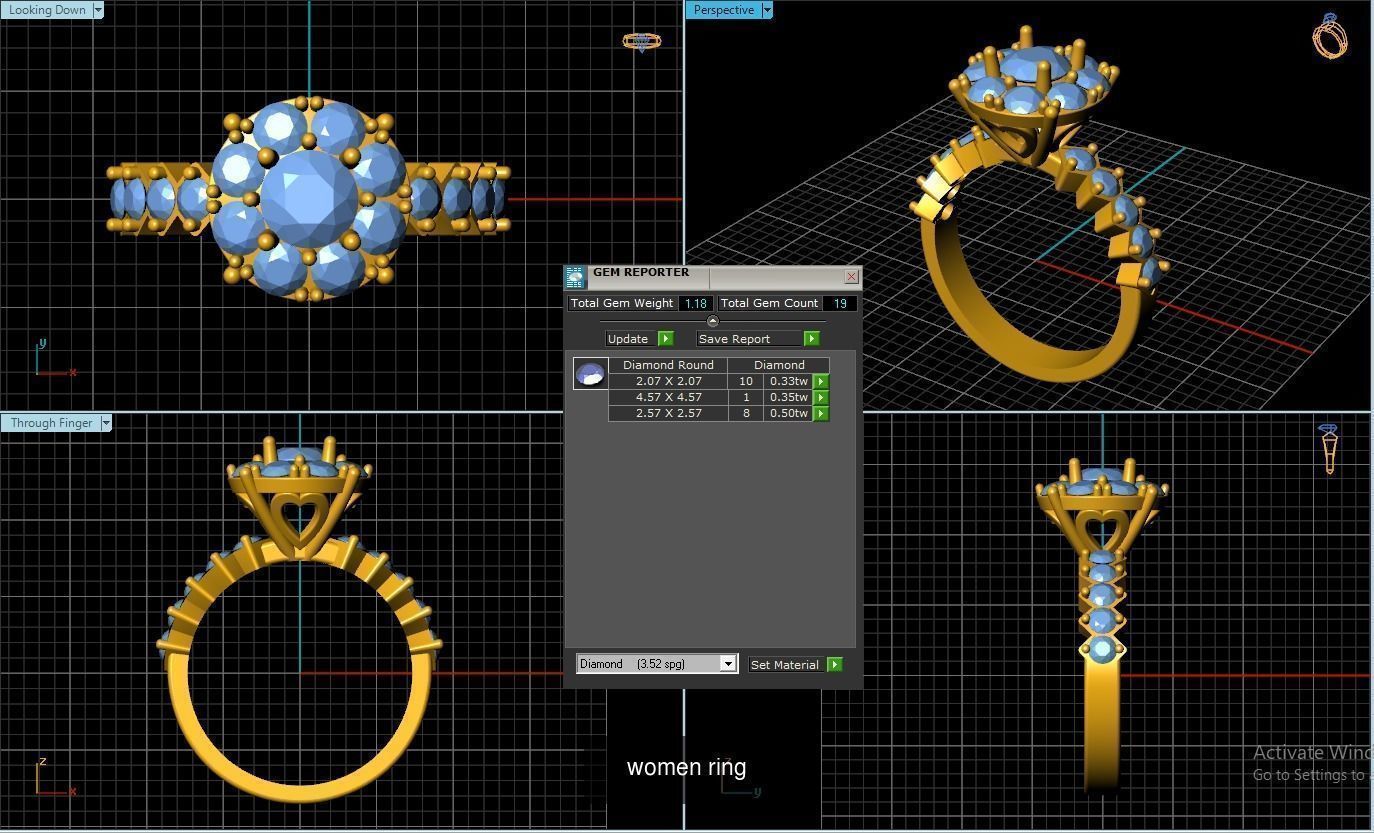Viewport: 1374px width, 833px height.
Task: Click orange ring icon in Looking Down viewport
Action: 641,42
